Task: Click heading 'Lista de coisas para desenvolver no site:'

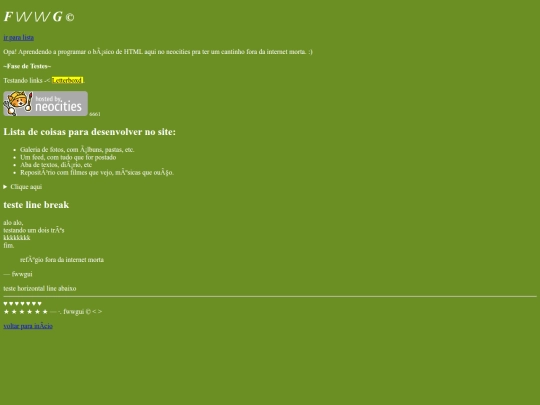Action: point(90,132)
